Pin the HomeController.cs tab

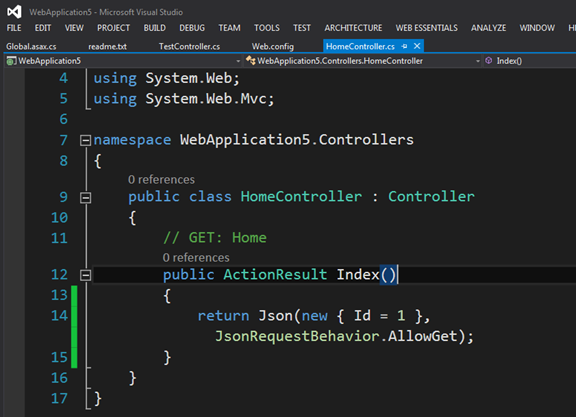point(404,46)
